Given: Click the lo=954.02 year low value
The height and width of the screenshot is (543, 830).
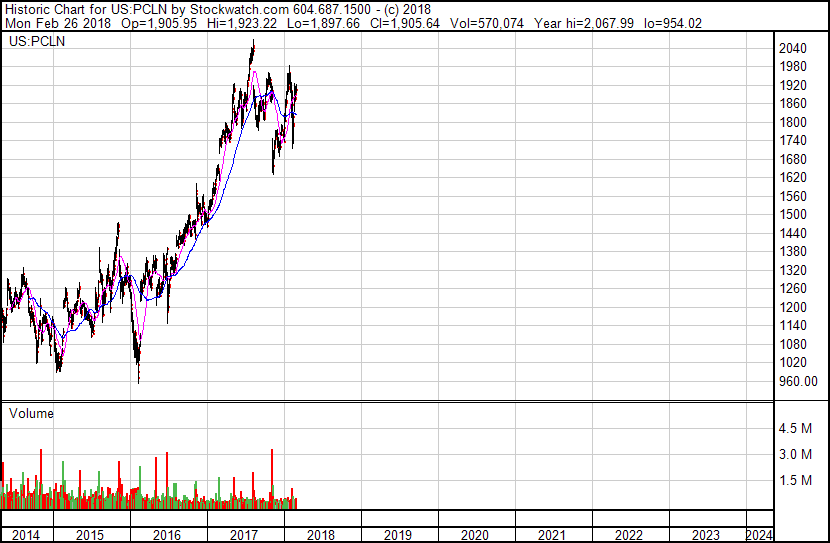Looking at the screenshot, I should tap(673, 23).
